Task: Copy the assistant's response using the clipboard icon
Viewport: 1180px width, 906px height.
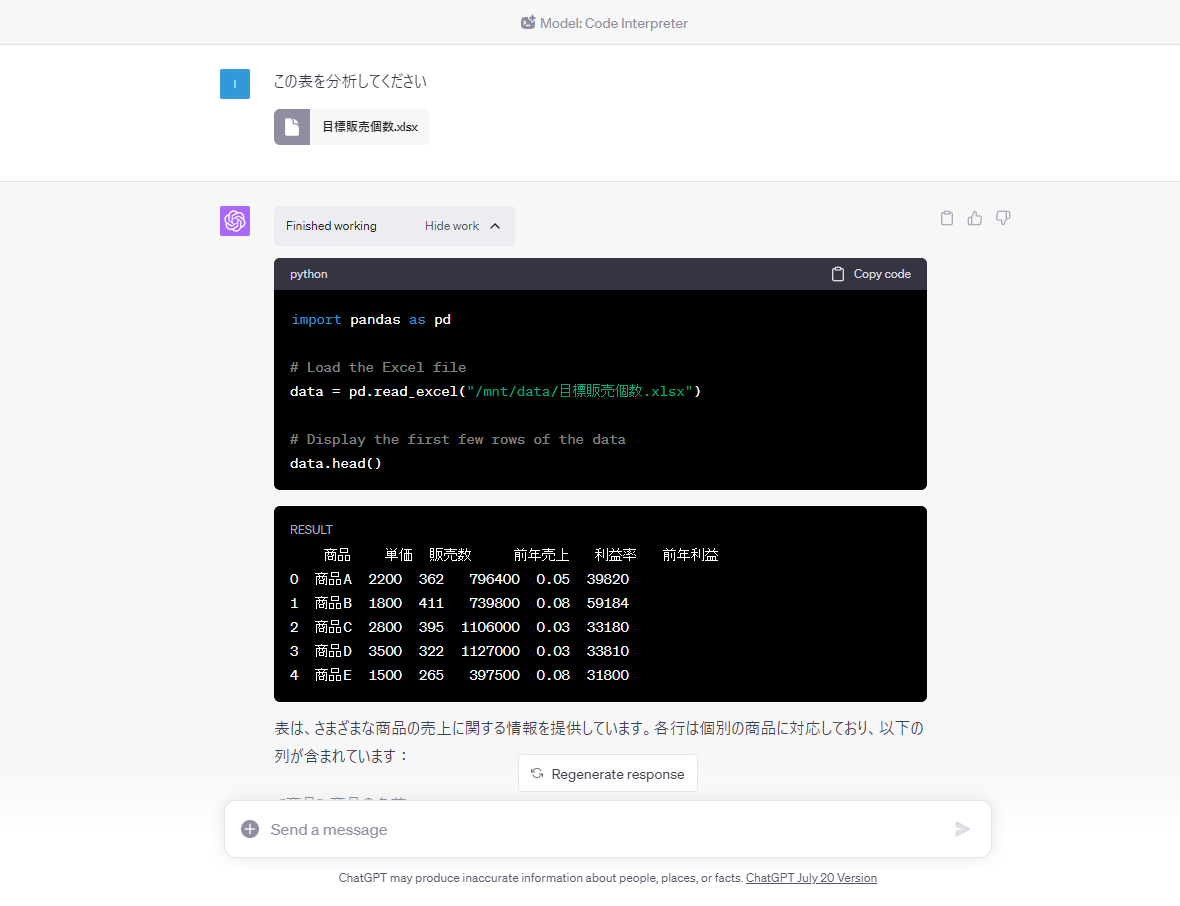Action: click(946, 217)
